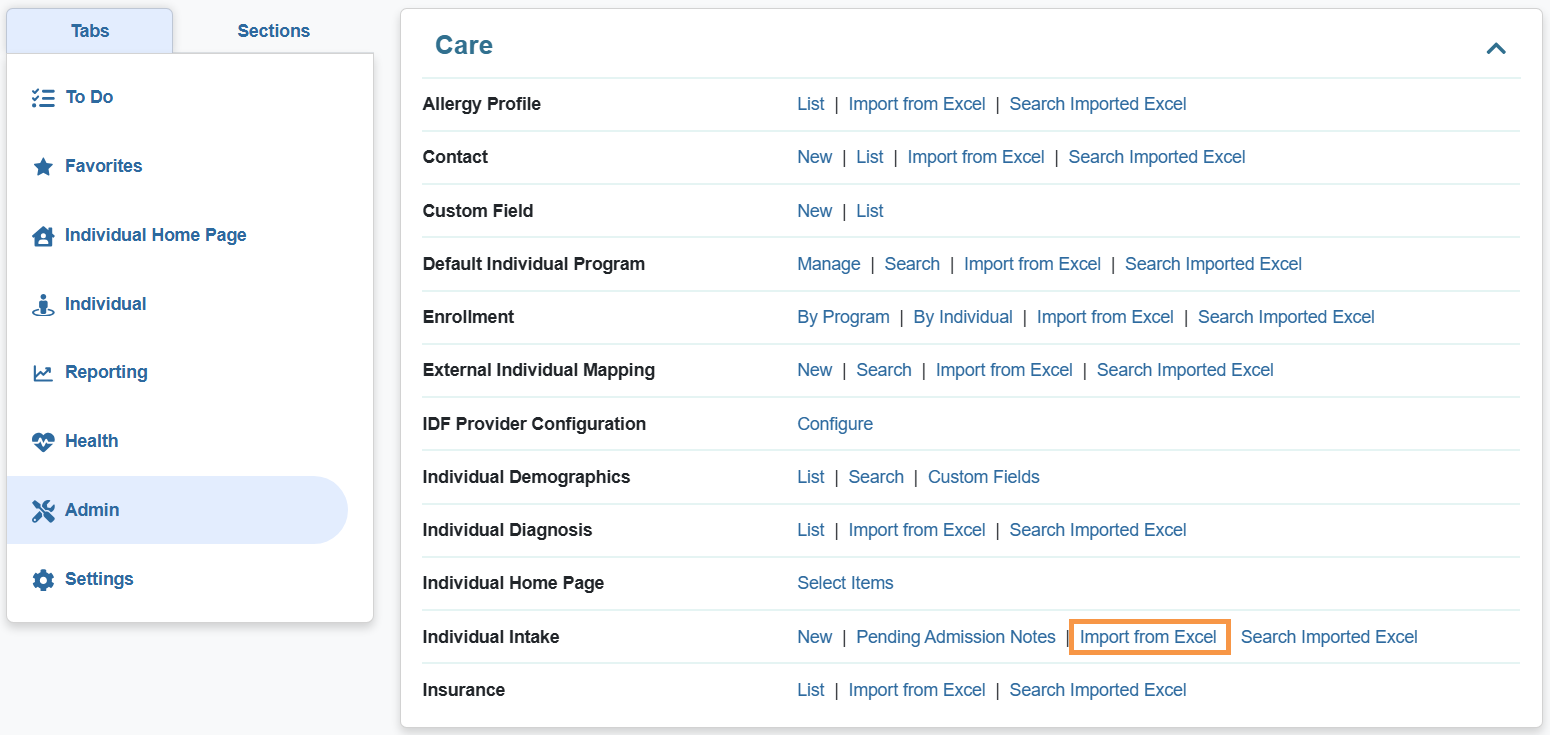Click Configure for IDF Provider Configuration
Image resolution: width=1550 pixels, height=735 pixels.
point(834,424)
